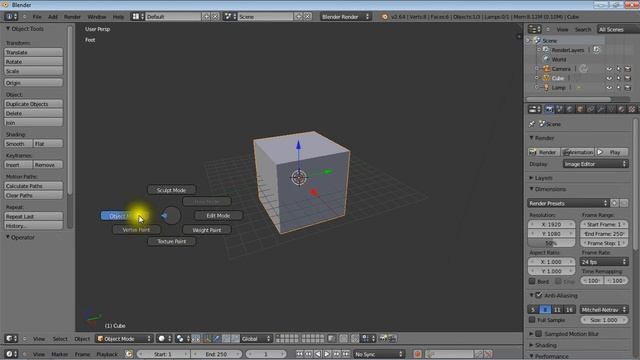The width and height of the screenshot is (640, 360).
Task: Select 16 anti-aliasing samples
Action: 569,309
